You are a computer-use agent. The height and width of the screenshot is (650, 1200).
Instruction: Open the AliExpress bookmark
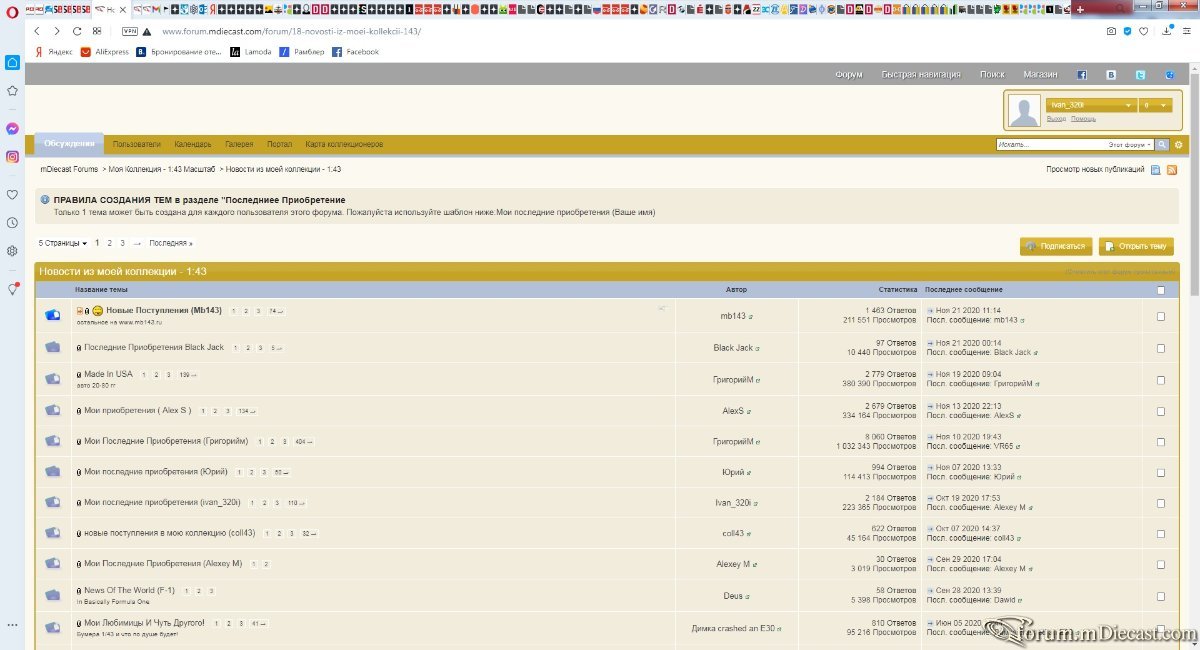click(105, 52)
